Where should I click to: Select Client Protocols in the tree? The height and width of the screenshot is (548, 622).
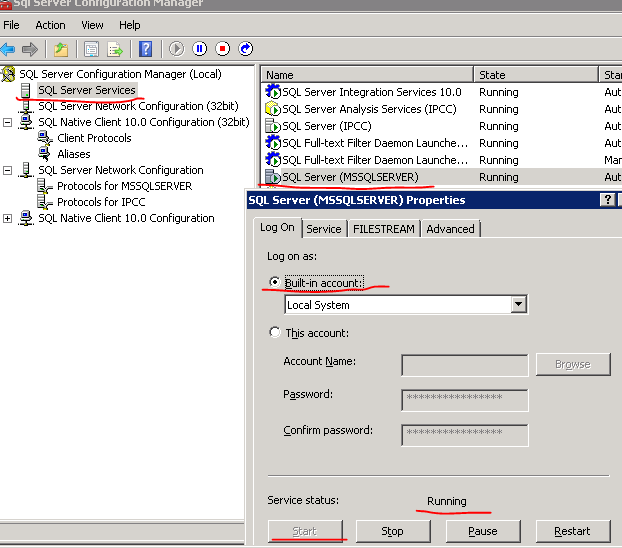point(94,138)
